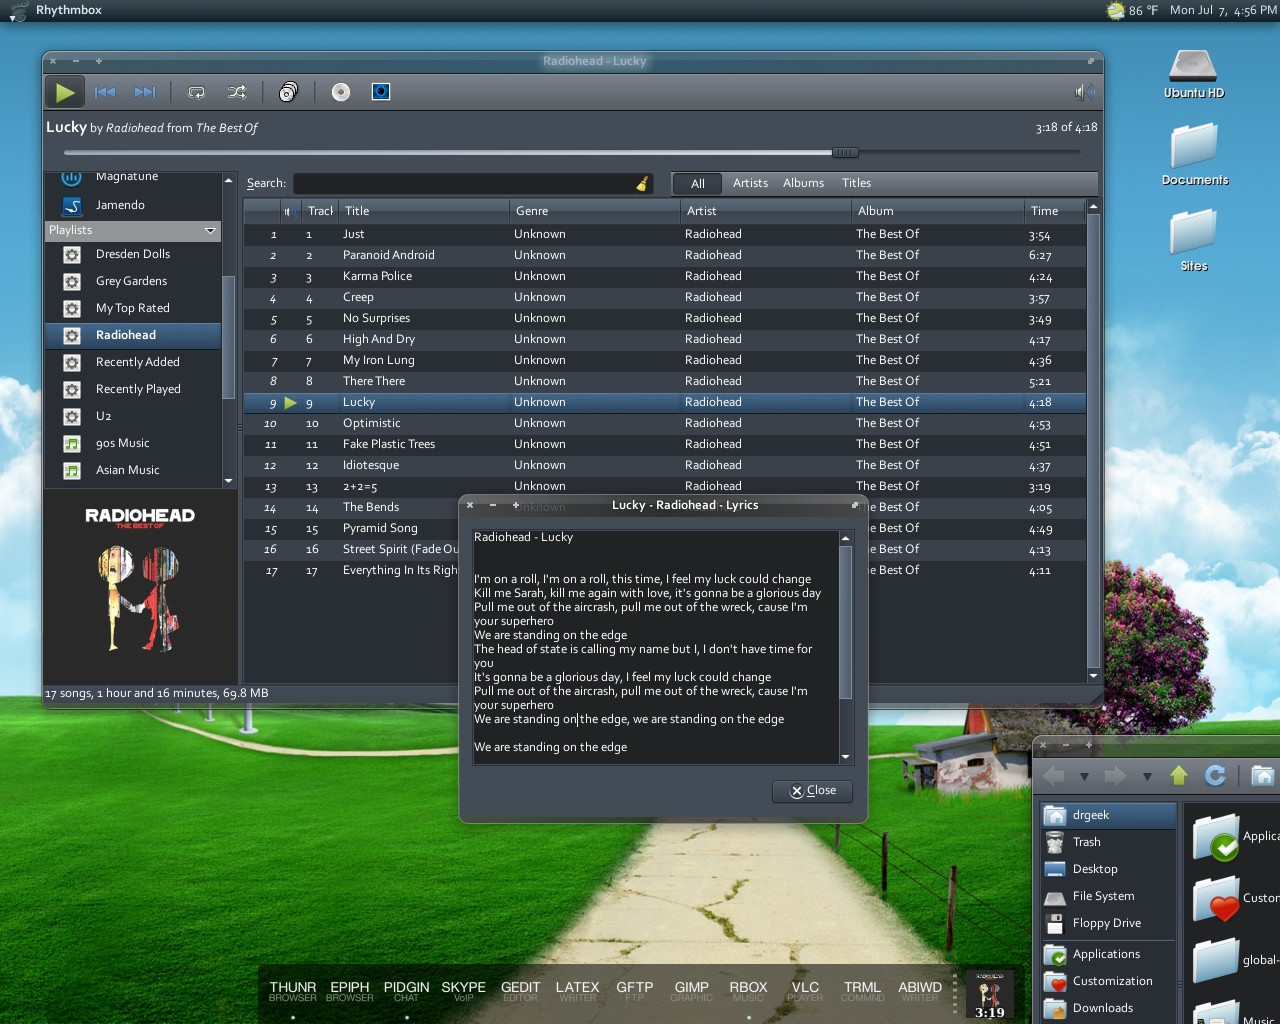Screen dimensions: 1280x1024
Task: Sort the track list by Time column
Action: click(x=1055, y=211)
